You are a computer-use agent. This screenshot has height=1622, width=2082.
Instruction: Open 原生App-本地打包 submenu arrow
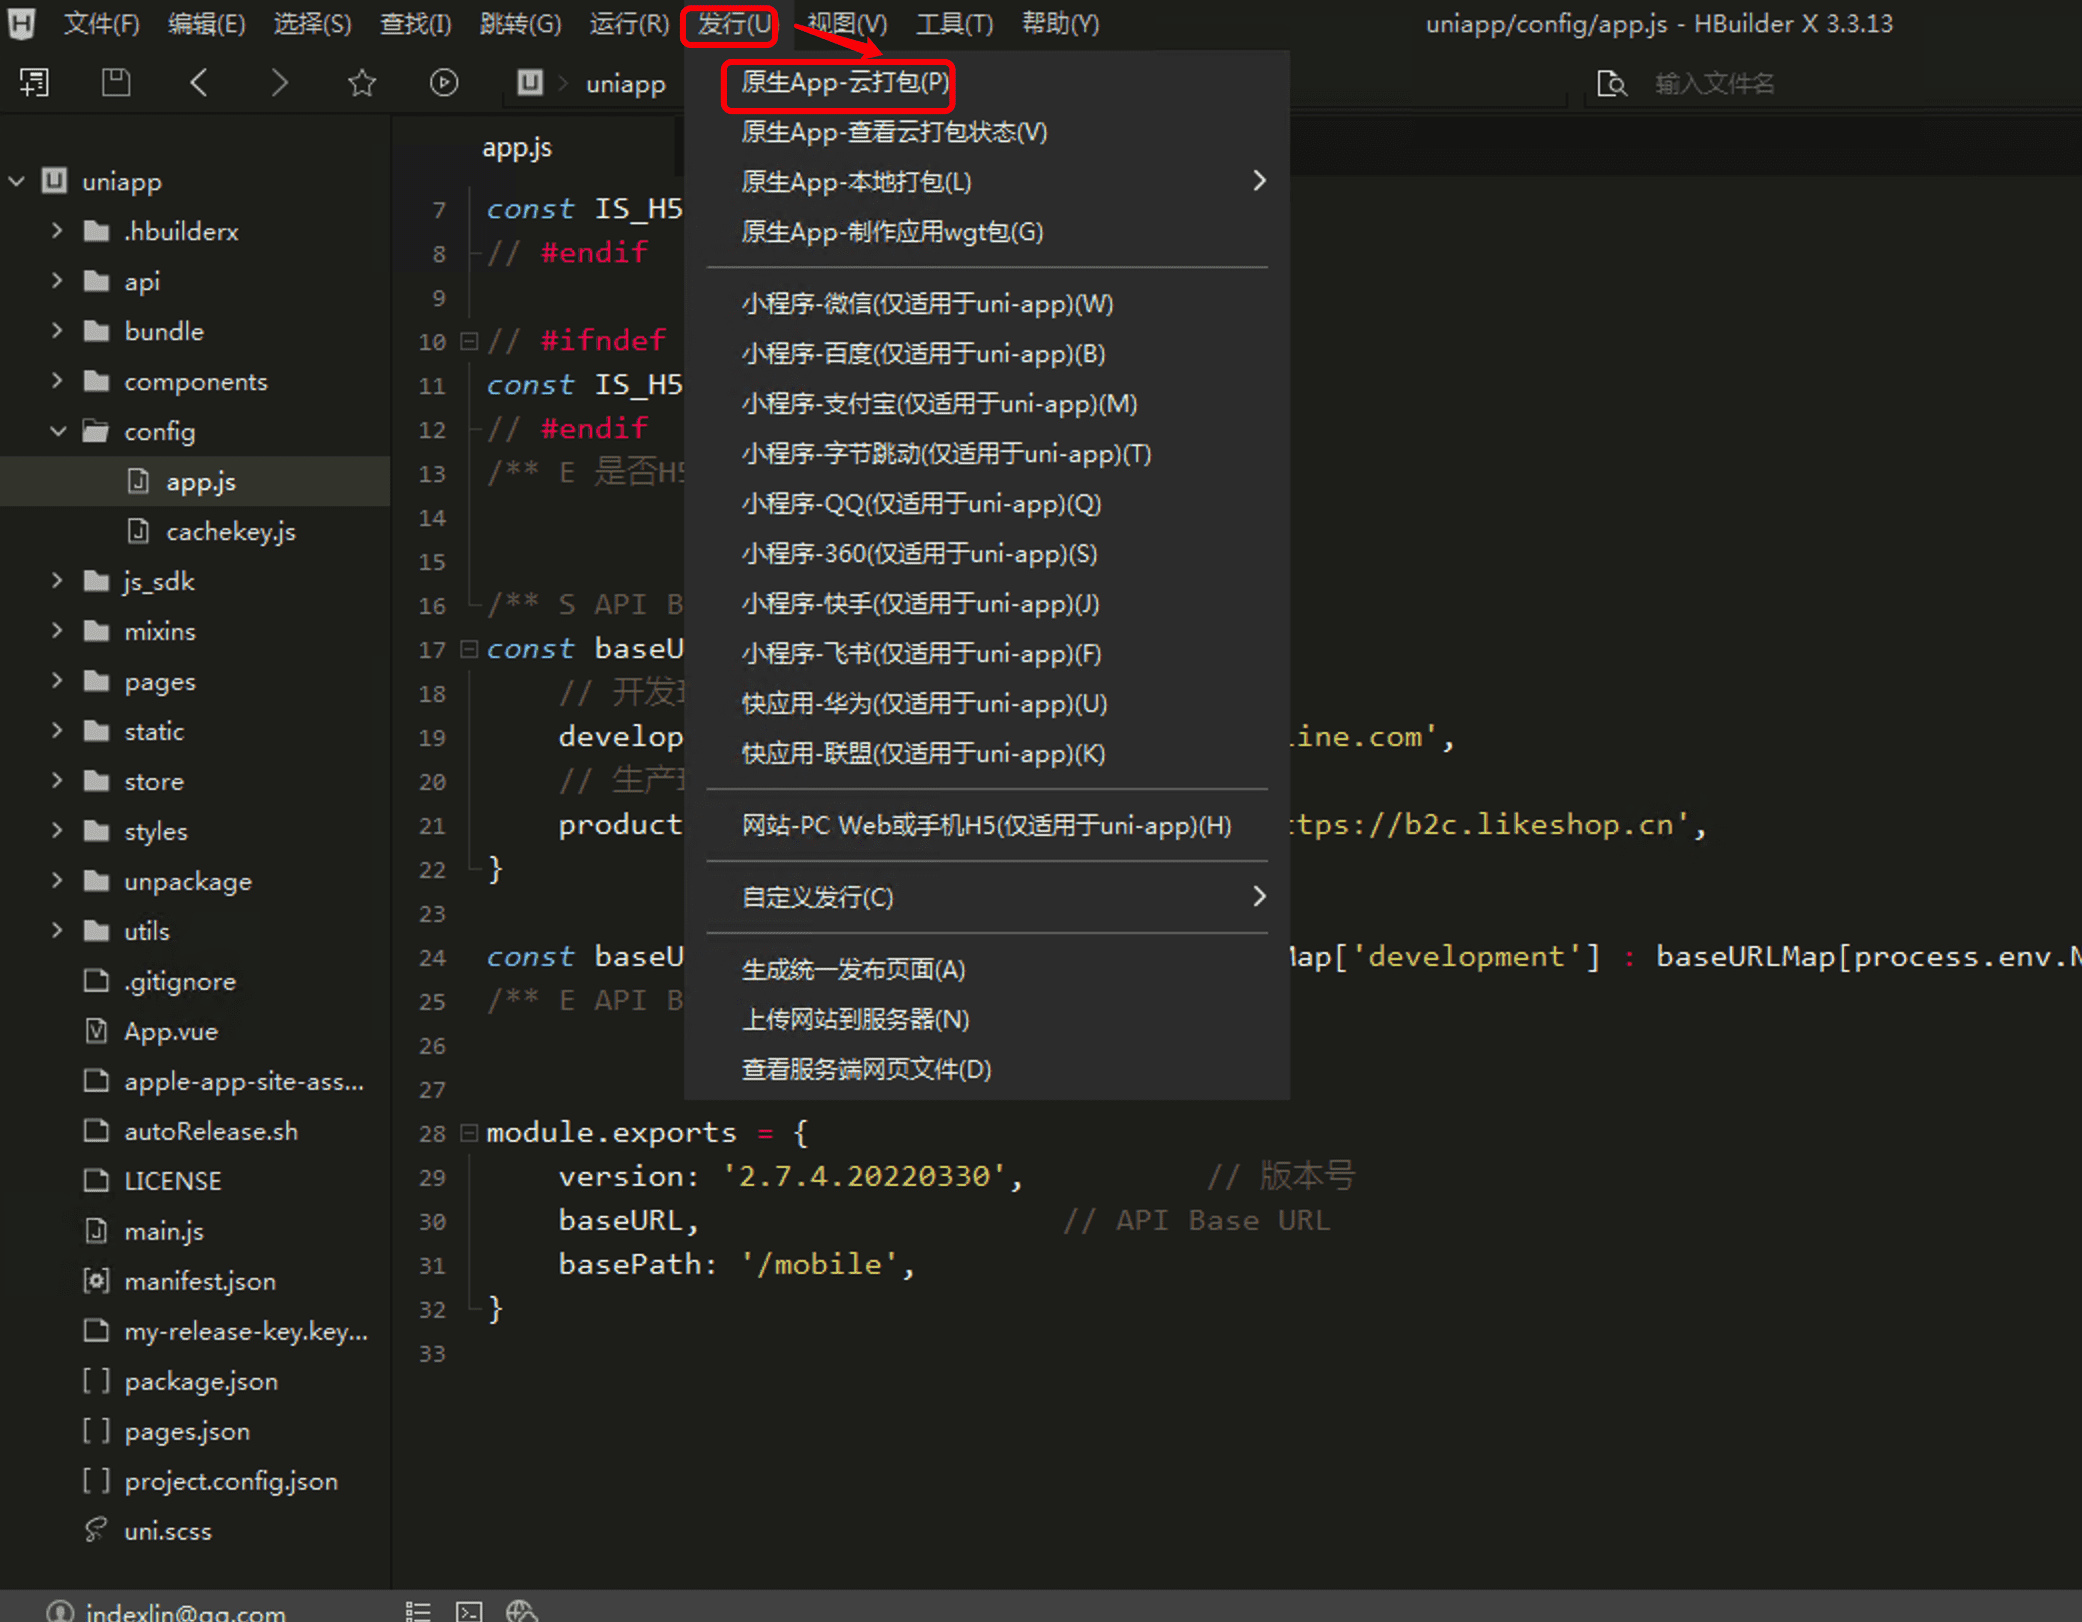[x=1259, y=181]
